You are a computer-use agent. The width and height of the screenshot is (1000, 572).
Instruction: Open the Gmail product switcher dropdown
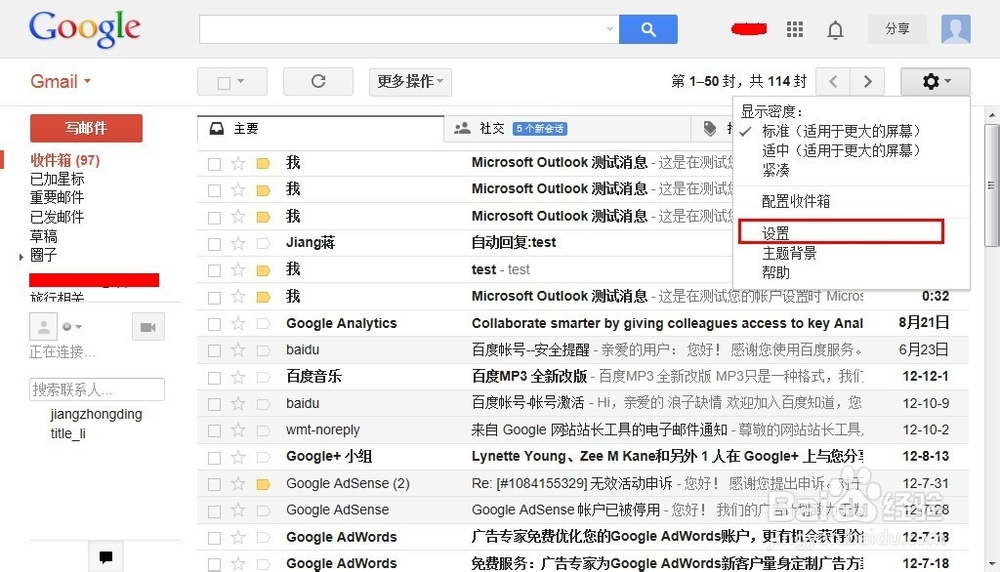click(x=61, y=82)
